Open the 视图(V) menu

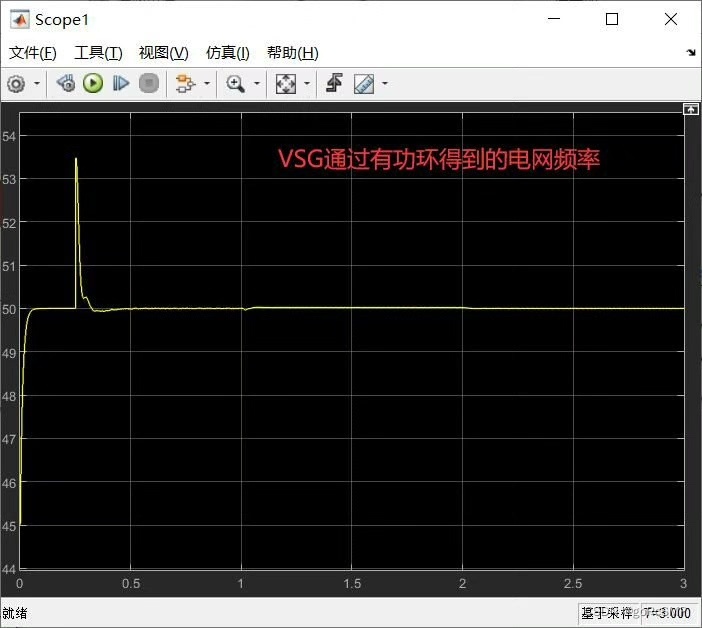[x=164, y=53]
